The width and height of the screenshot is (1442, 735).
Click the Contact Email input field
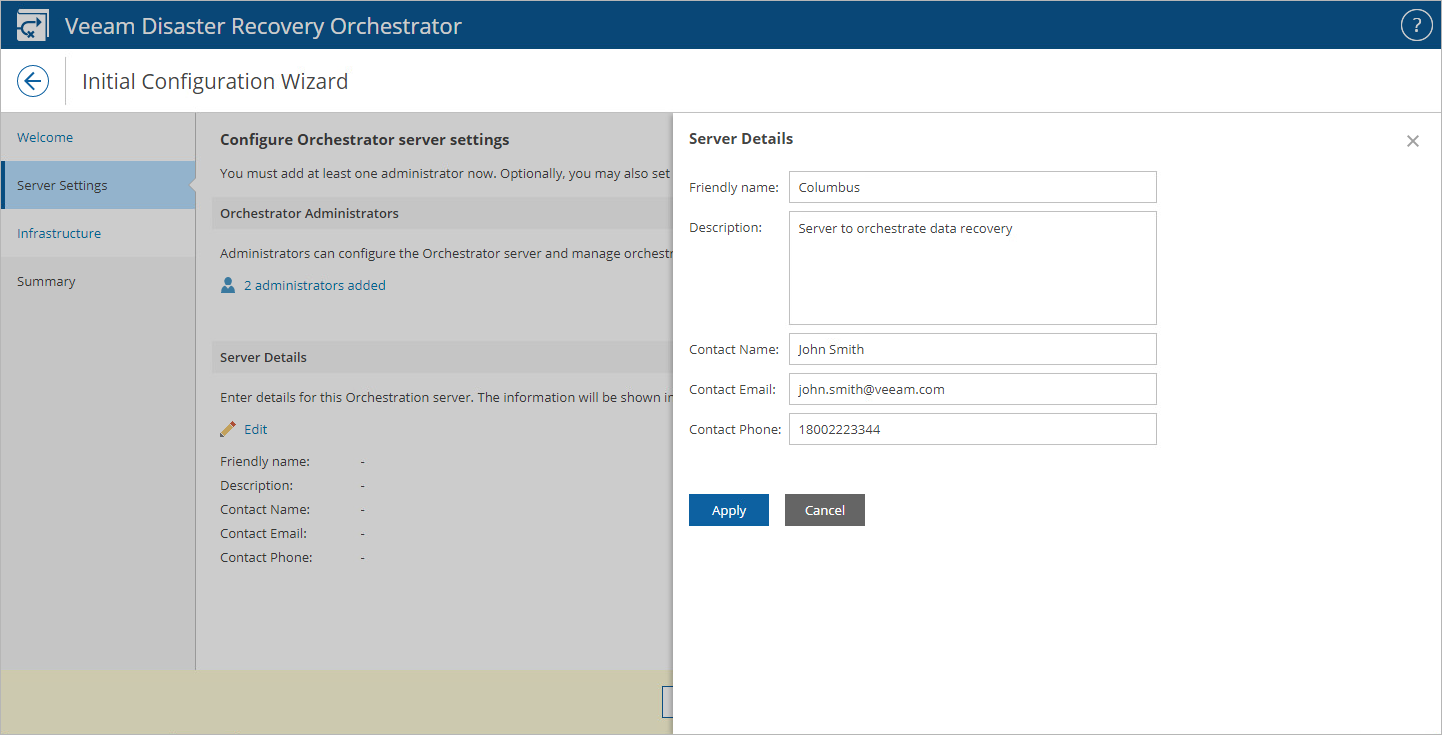972,389
